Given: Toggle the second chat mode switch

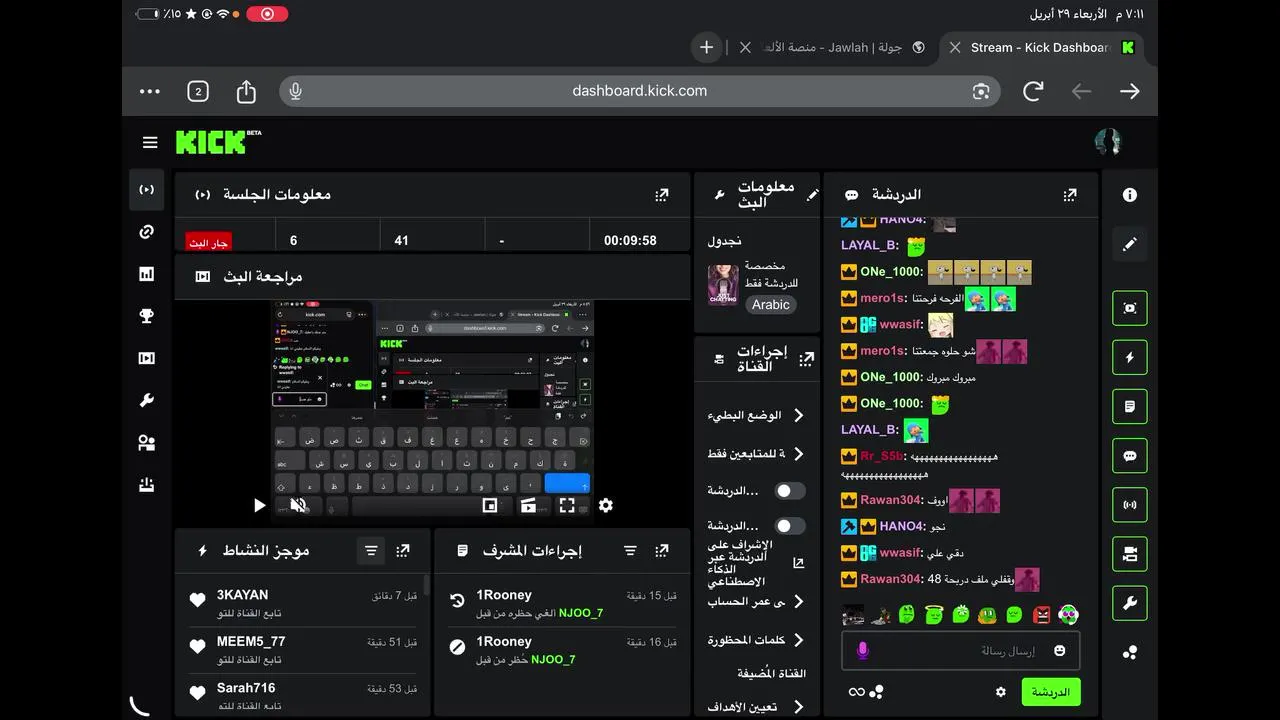Looking at the screenshot, I should (x=790, y=526).
